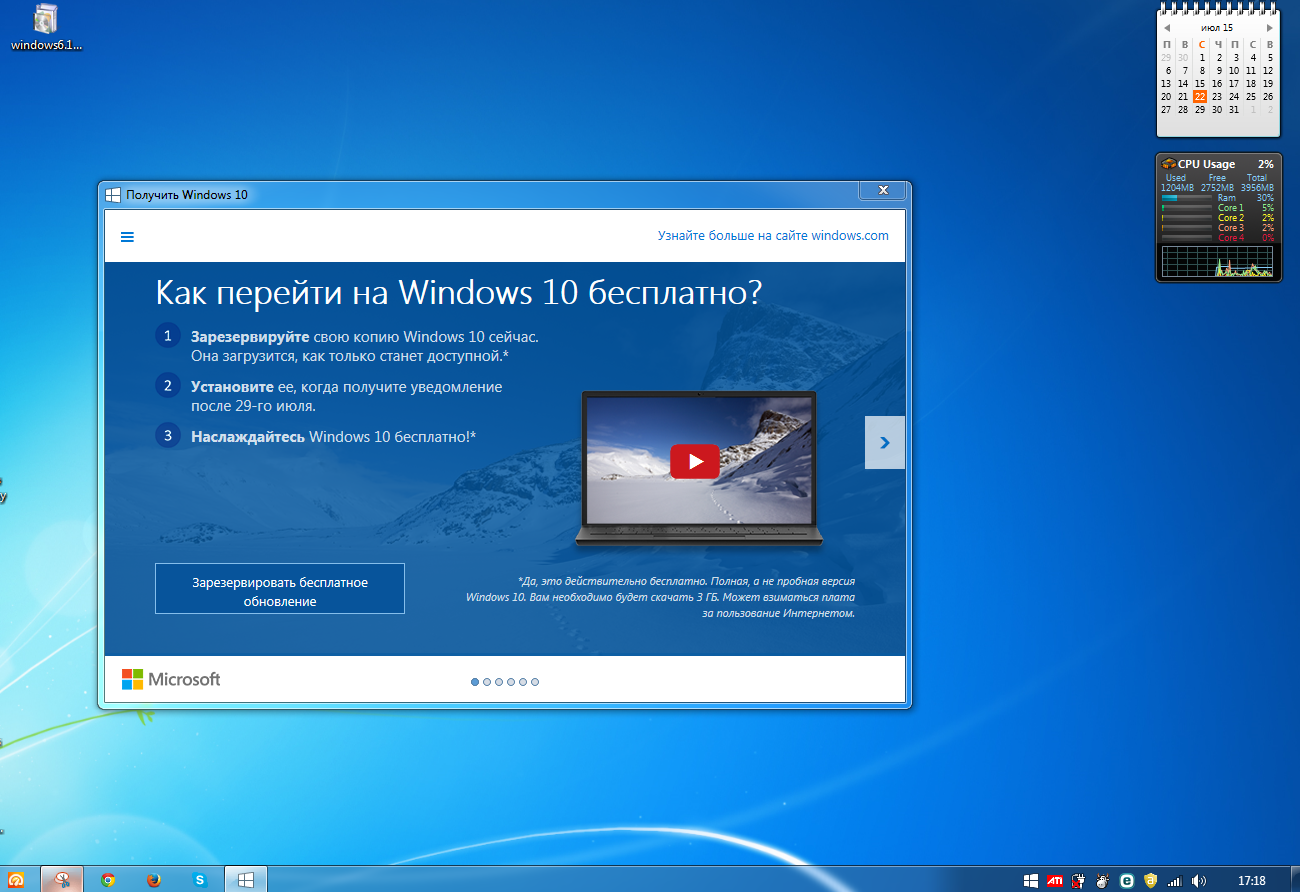Open the link Узнайте больше на сайте windows.com
The width and height of the screenshot is (1300, 892).
(x=773, y=236)
